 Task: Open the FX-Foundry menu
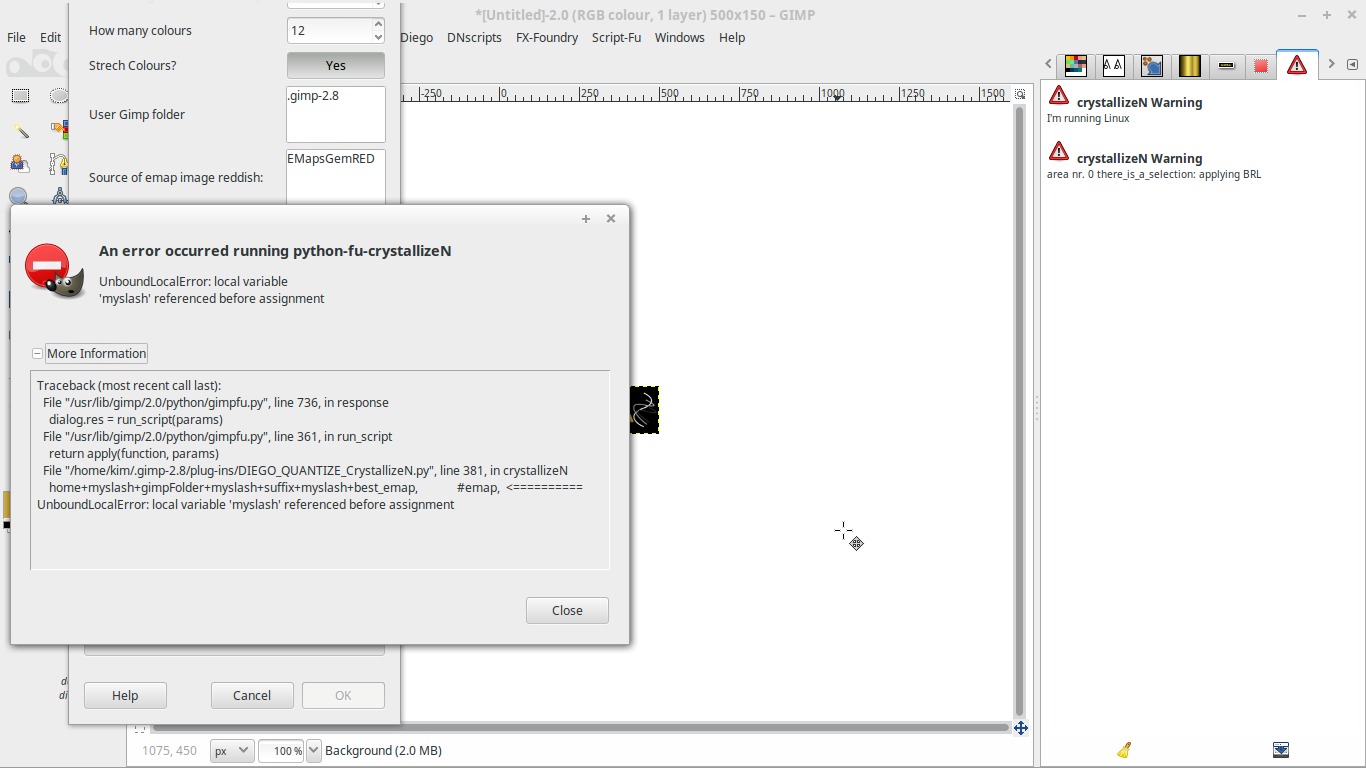pos(547,37)
